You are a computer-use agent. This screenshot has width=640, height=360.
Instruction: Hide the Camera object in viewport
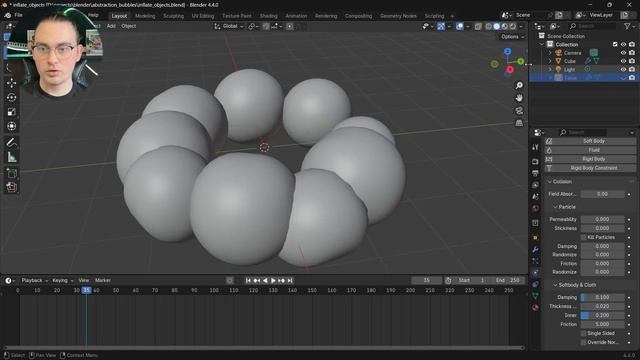623,53
